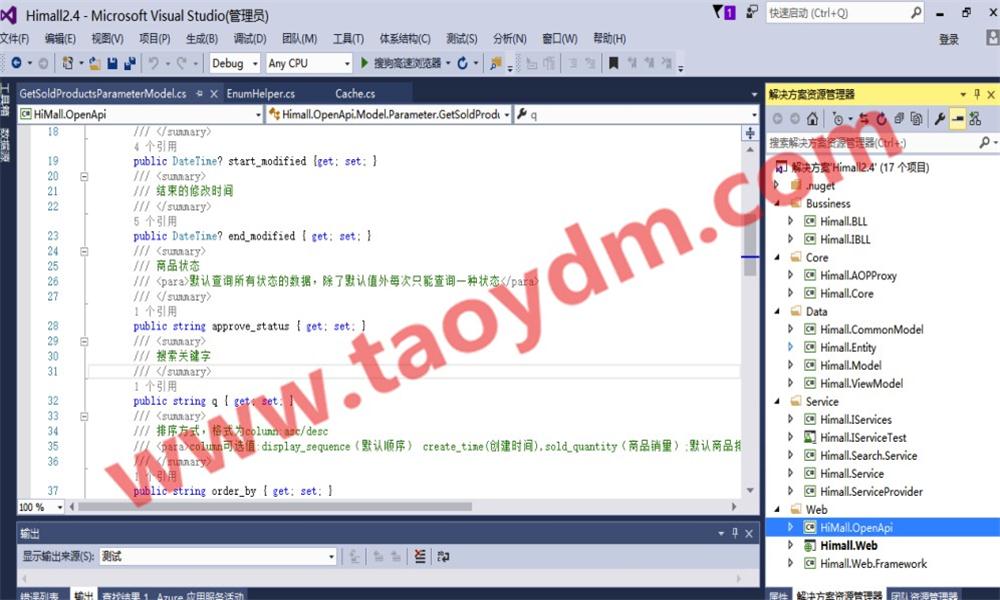Click the Open File folder toolbar icon

[94, 63]
